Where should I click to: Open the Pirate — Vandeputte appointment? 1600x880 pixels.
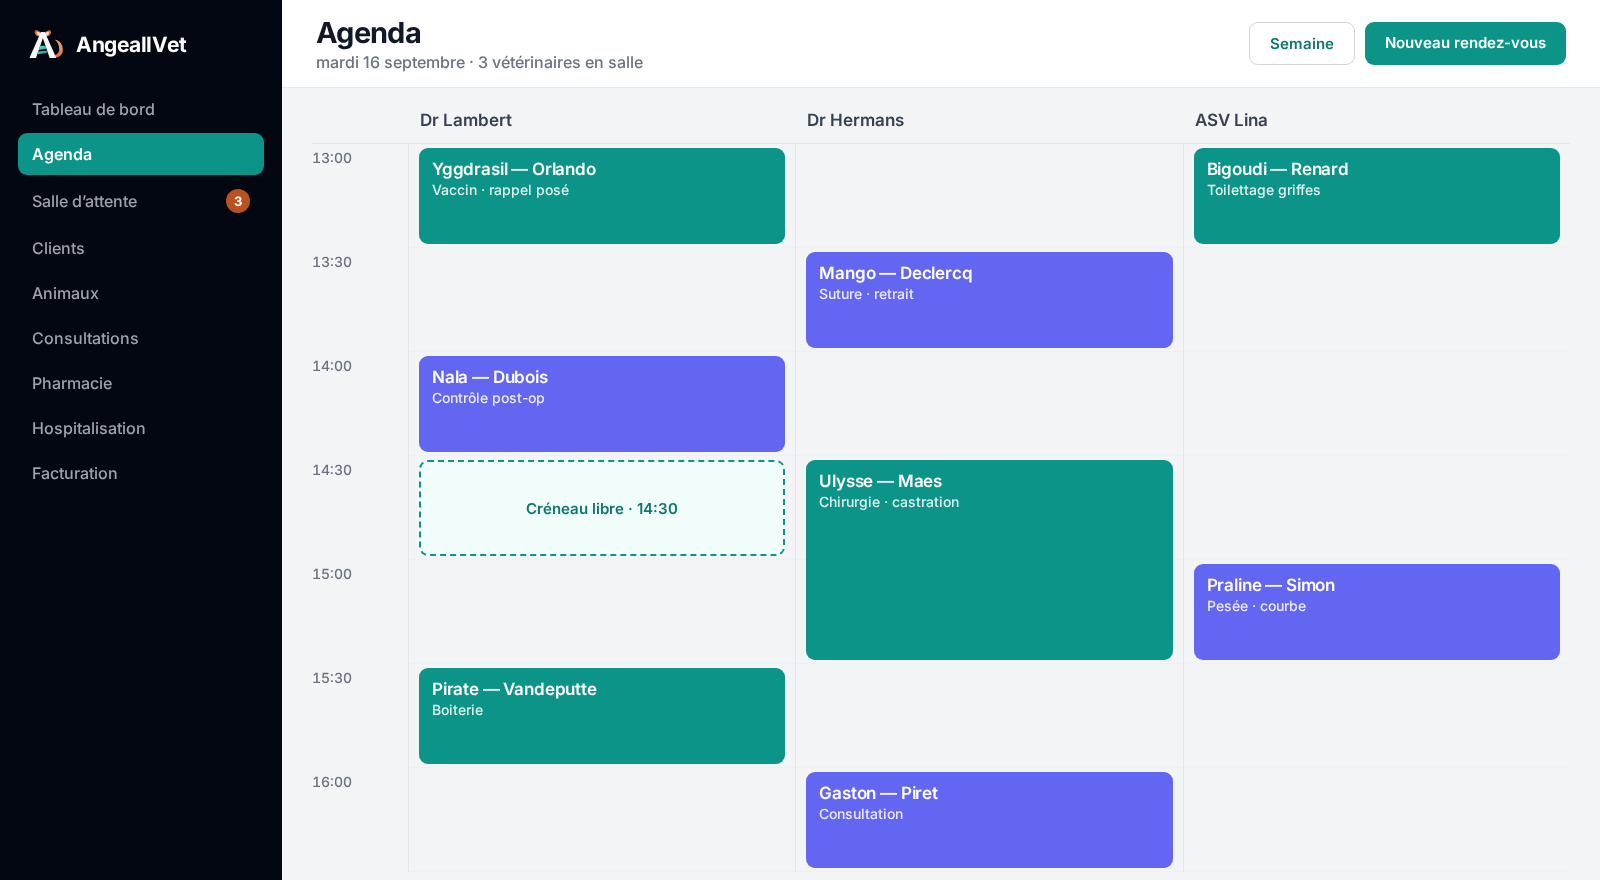point(602,716)
